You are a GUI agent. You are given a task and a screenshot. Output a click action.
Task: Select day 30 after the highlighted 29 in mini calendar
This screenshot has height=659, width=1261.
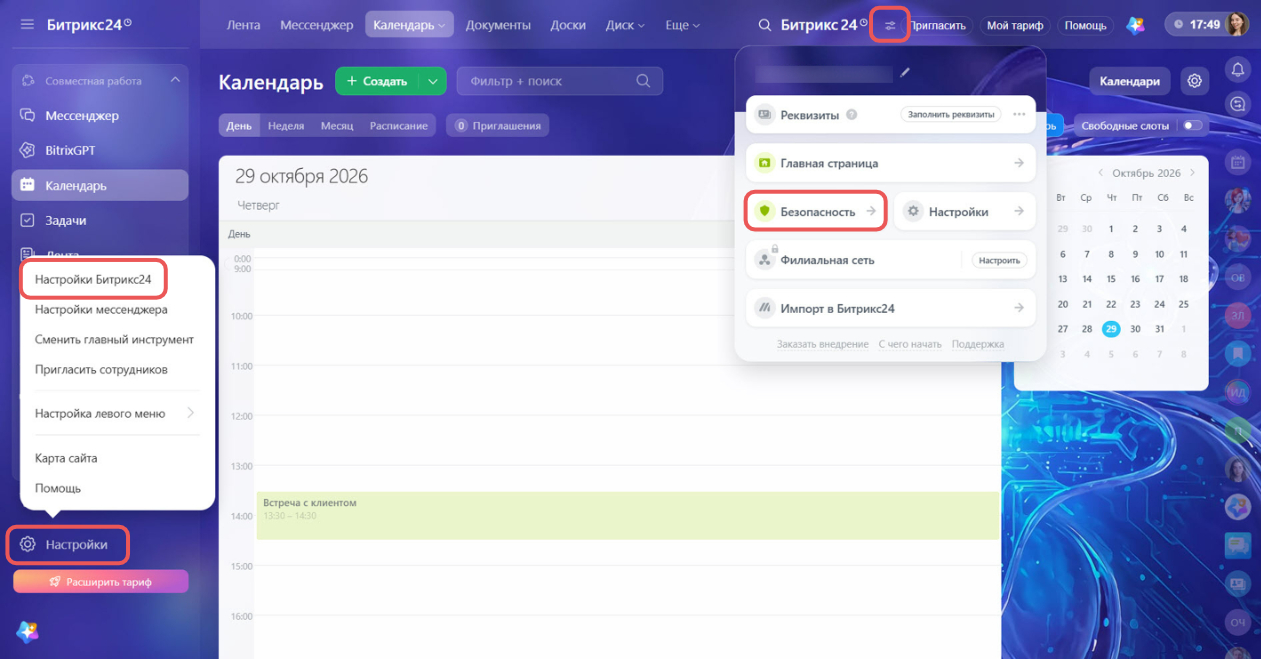tap(1135, 329)
